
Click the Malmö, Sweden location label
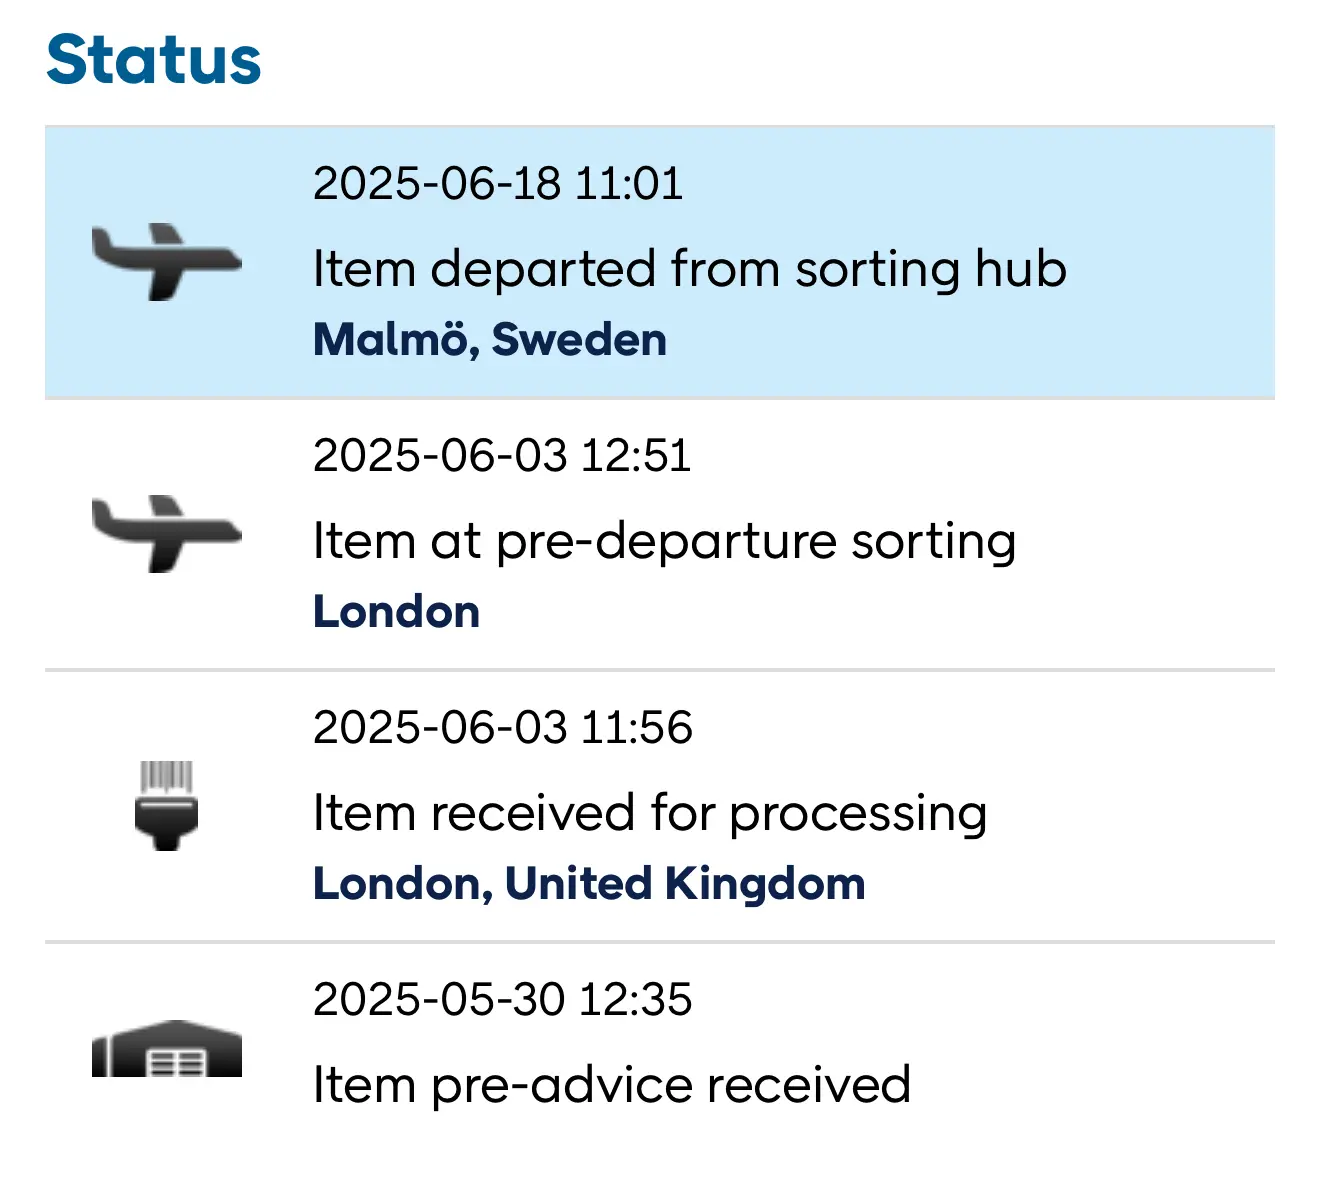tap(490, 340)
